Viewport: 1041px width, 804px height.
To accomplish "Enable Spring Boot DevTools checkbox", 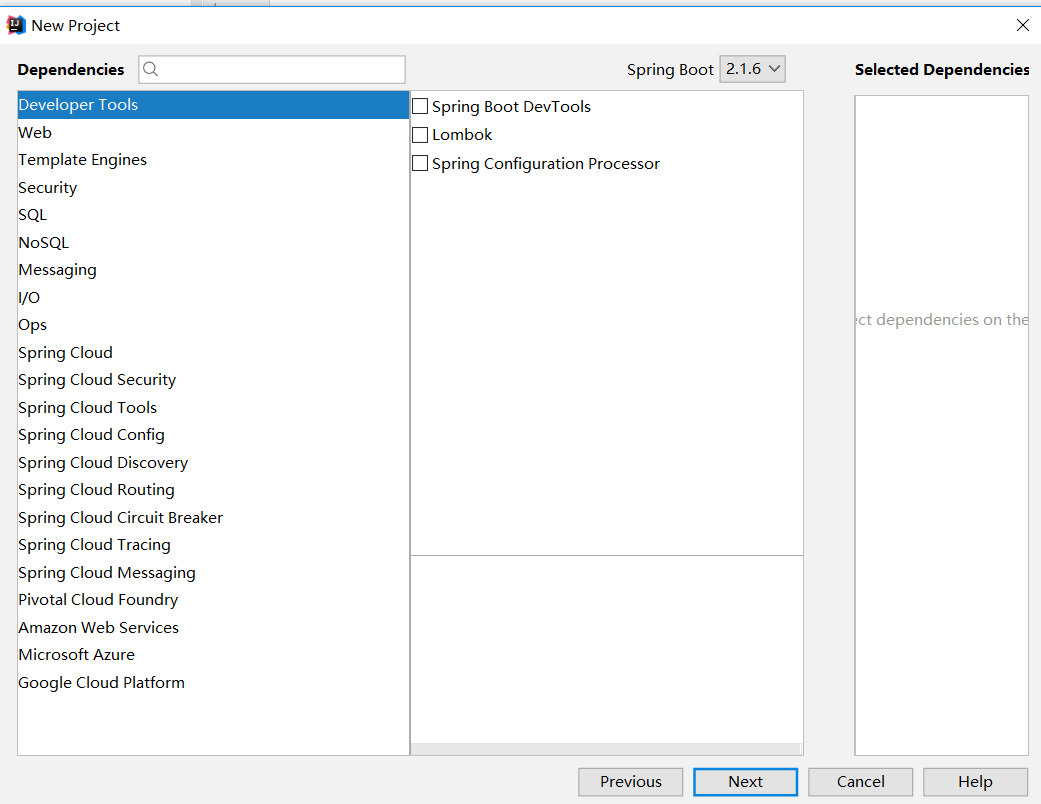I will 420,107.
